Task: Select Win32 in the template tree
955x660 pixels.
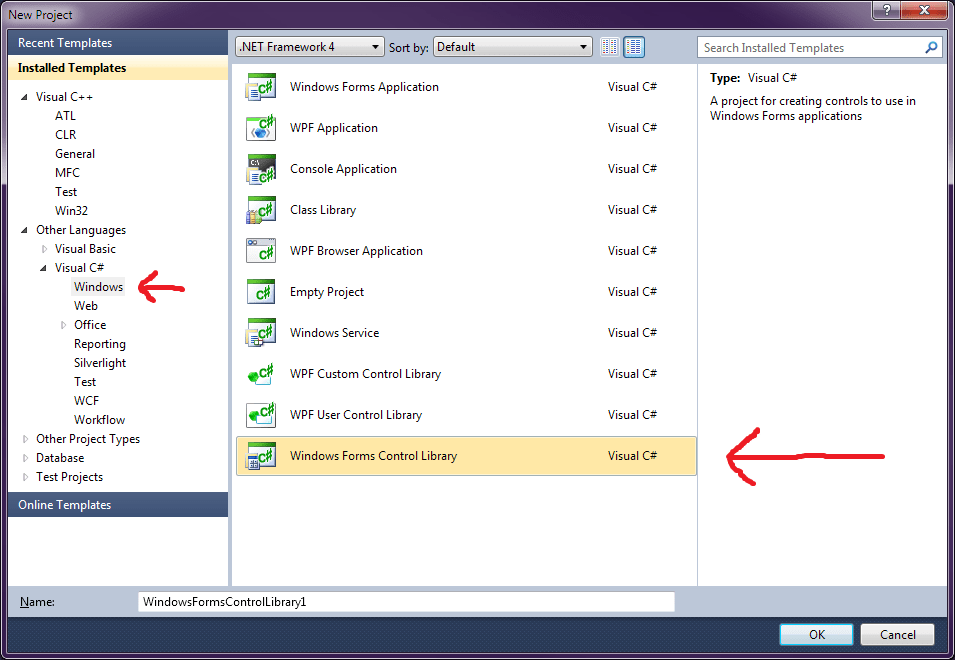Action: click(71, 211)
